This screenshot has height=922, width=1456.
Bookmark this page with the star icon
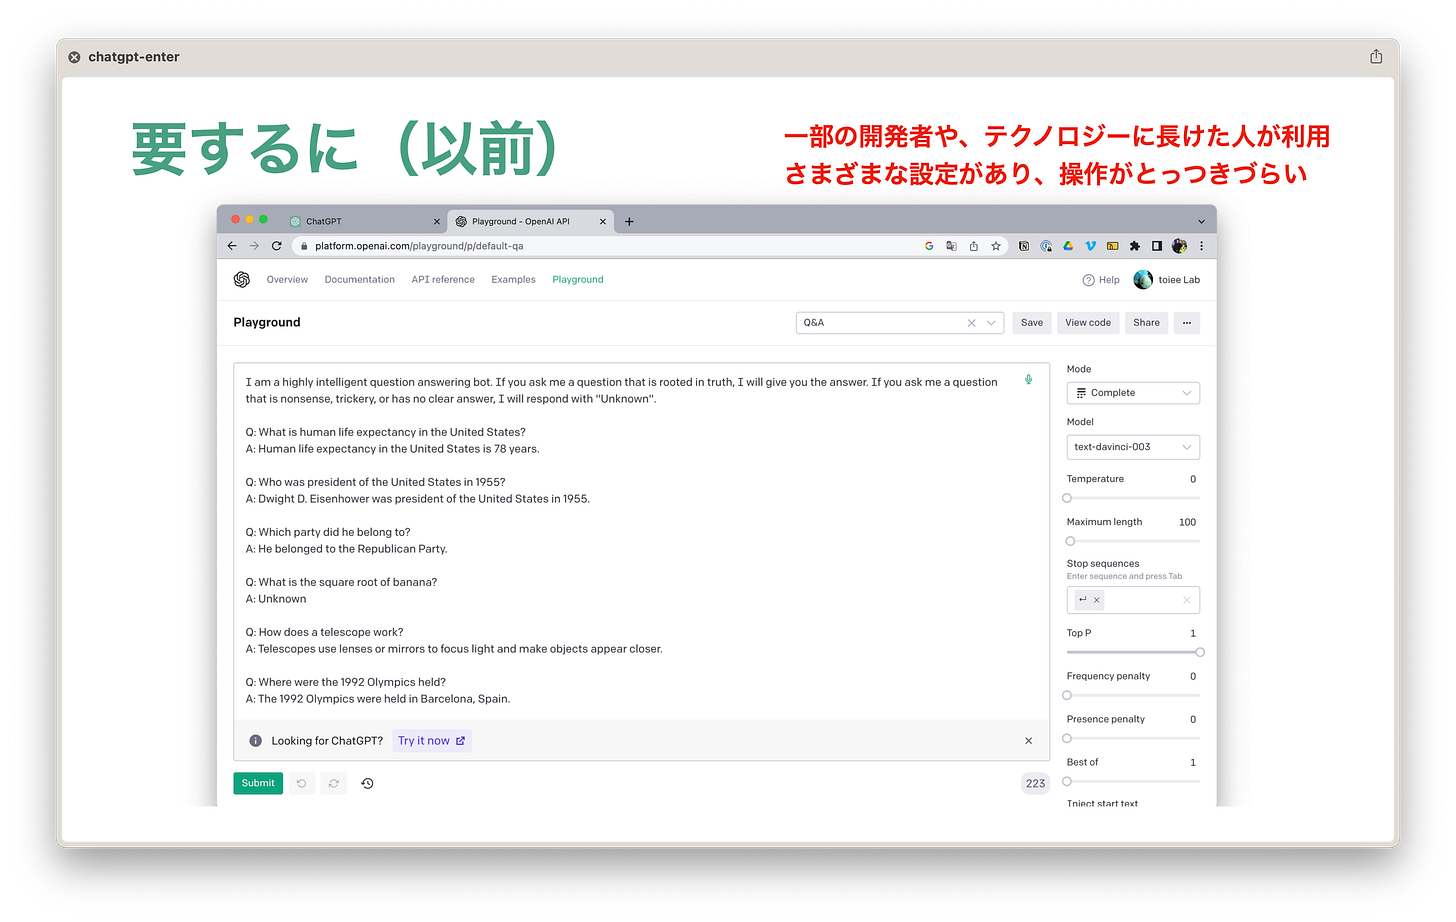pos(996,246)
